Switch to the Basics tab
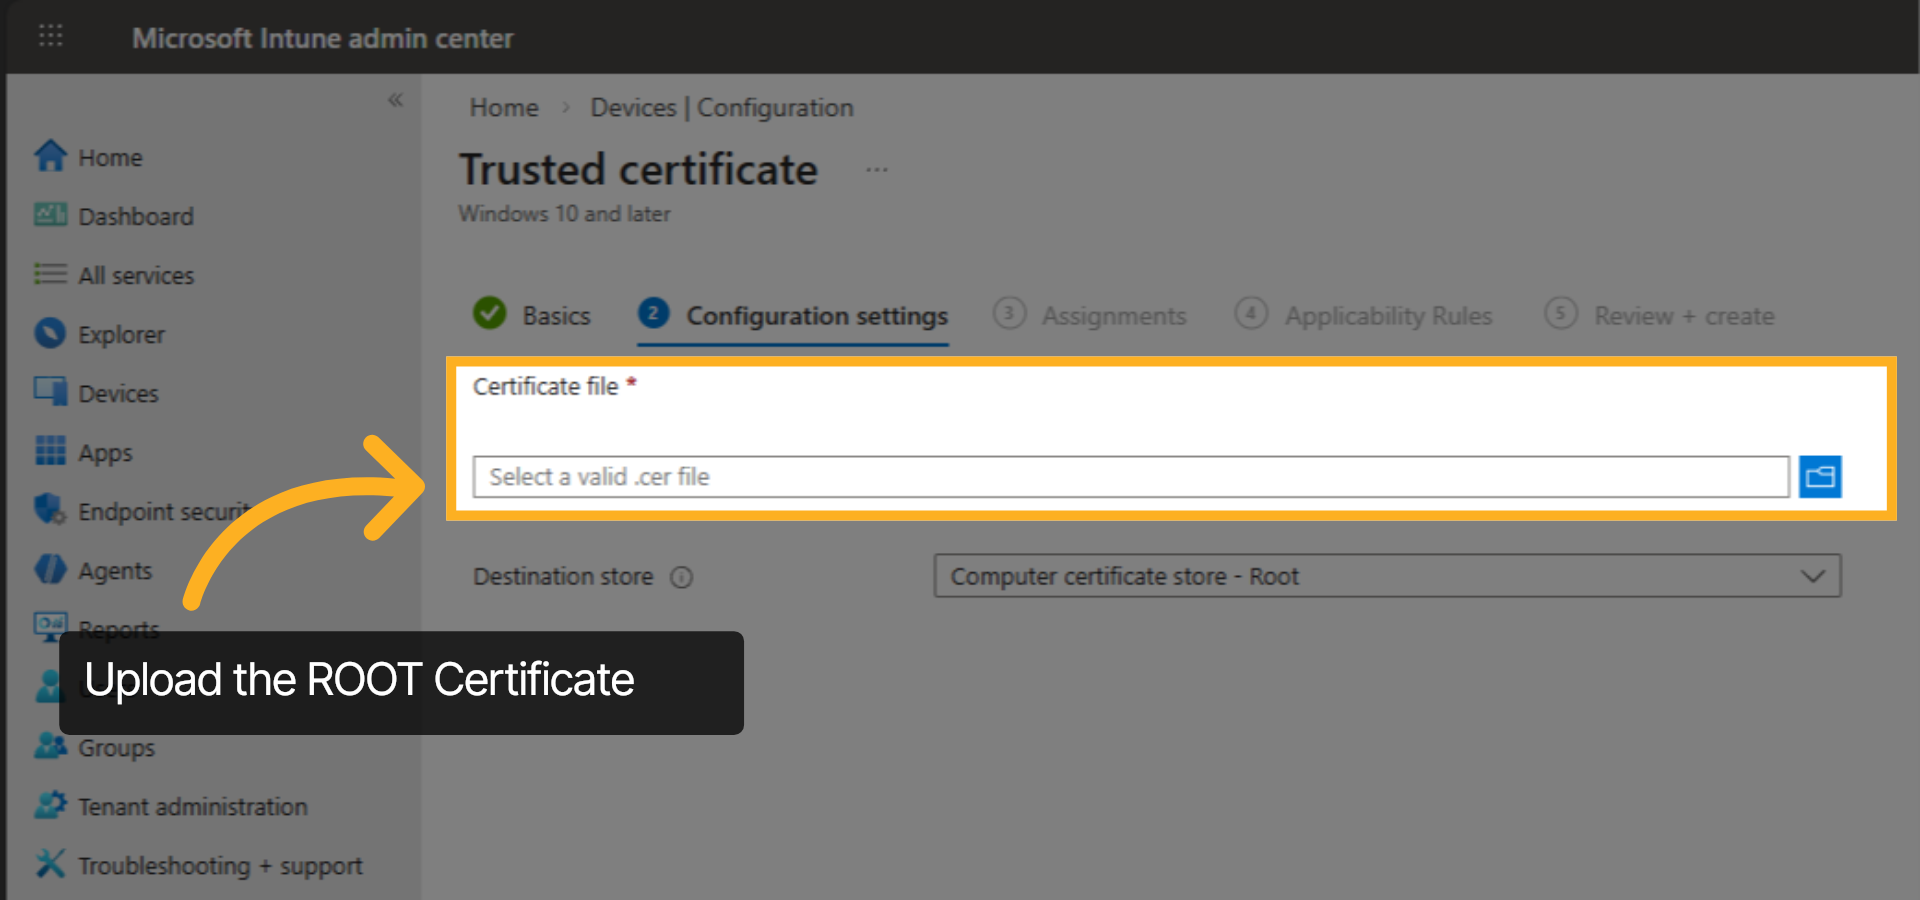This screenshot has width=1920, height=900. [556, 315]
